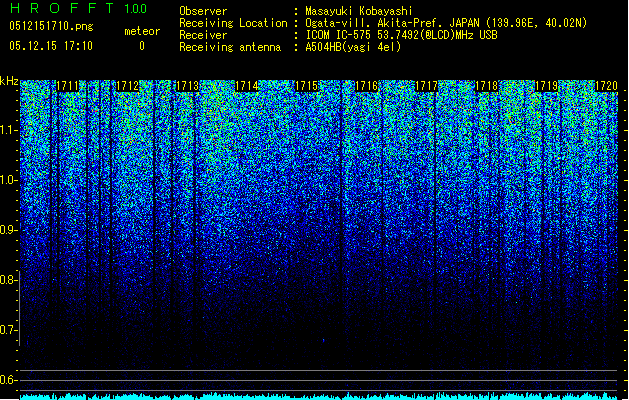Viewport: 629px width, 400px height.
Task: Click the 1718 time marker
Action: click(x=486, y=86)
